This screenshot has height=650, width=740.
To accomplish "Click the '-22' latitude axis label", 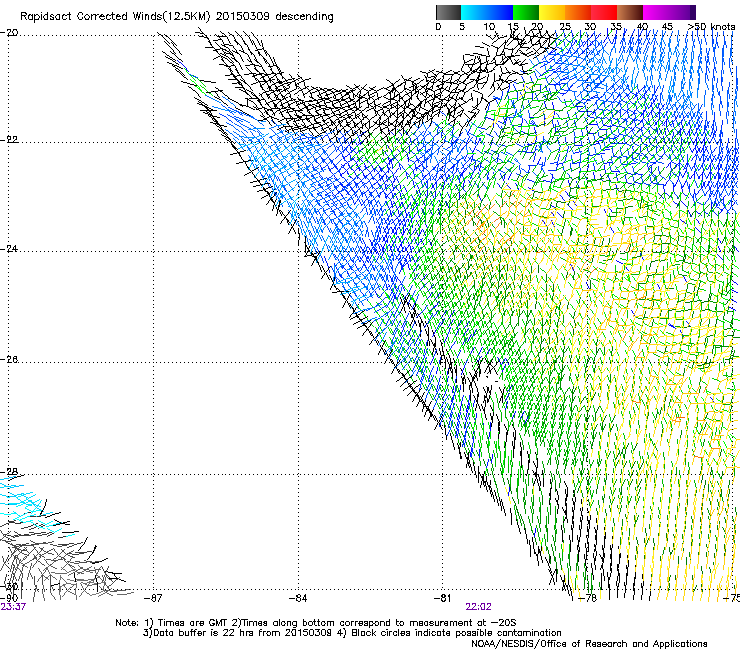I will coord(9,140).
